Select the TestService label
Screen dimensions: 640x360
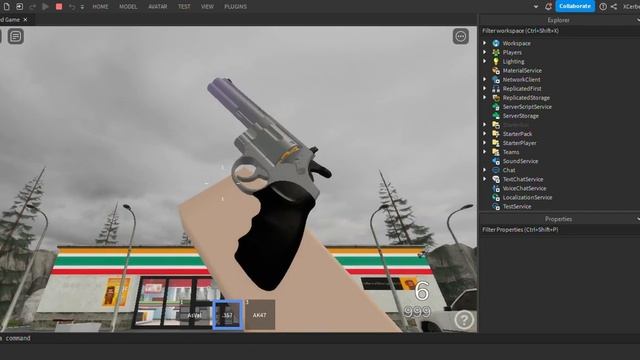click(x=517, y=207)
